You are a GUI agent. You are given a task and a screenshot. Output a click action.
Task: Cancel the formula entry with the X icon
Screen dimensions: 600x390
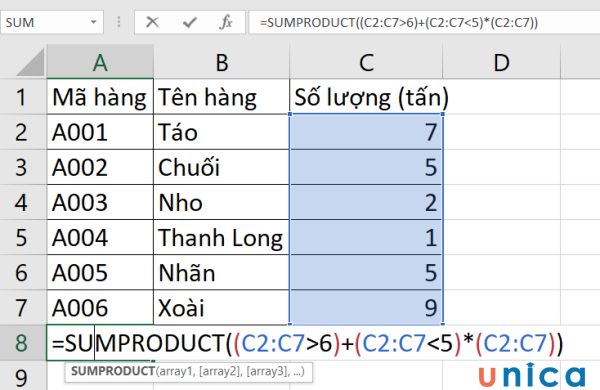point(152,22)
